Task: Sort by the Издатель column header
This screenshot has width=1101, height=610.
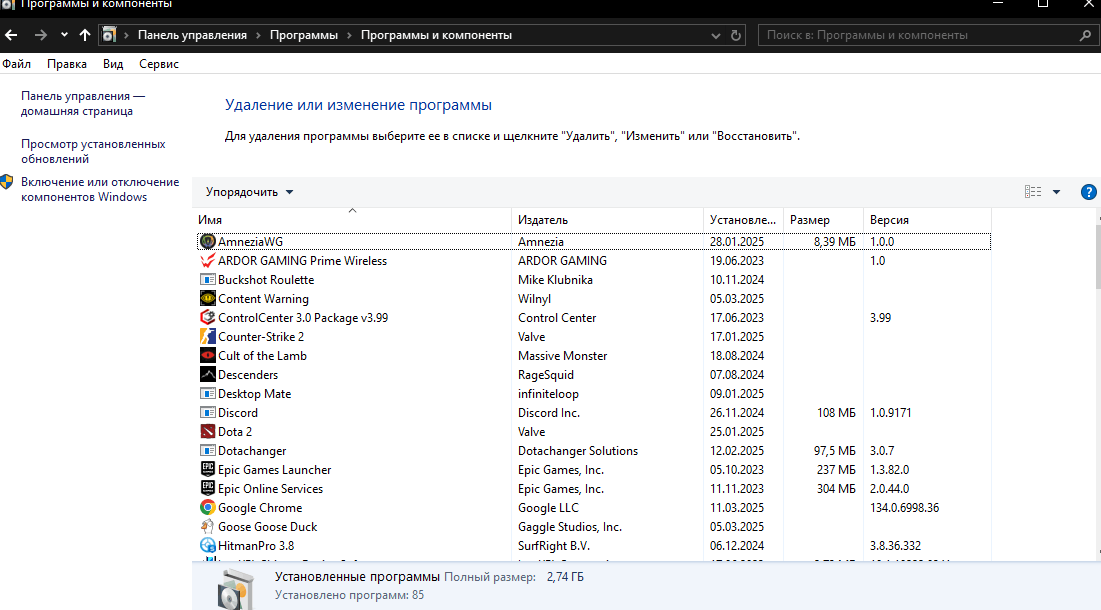Action: [607, 220]
